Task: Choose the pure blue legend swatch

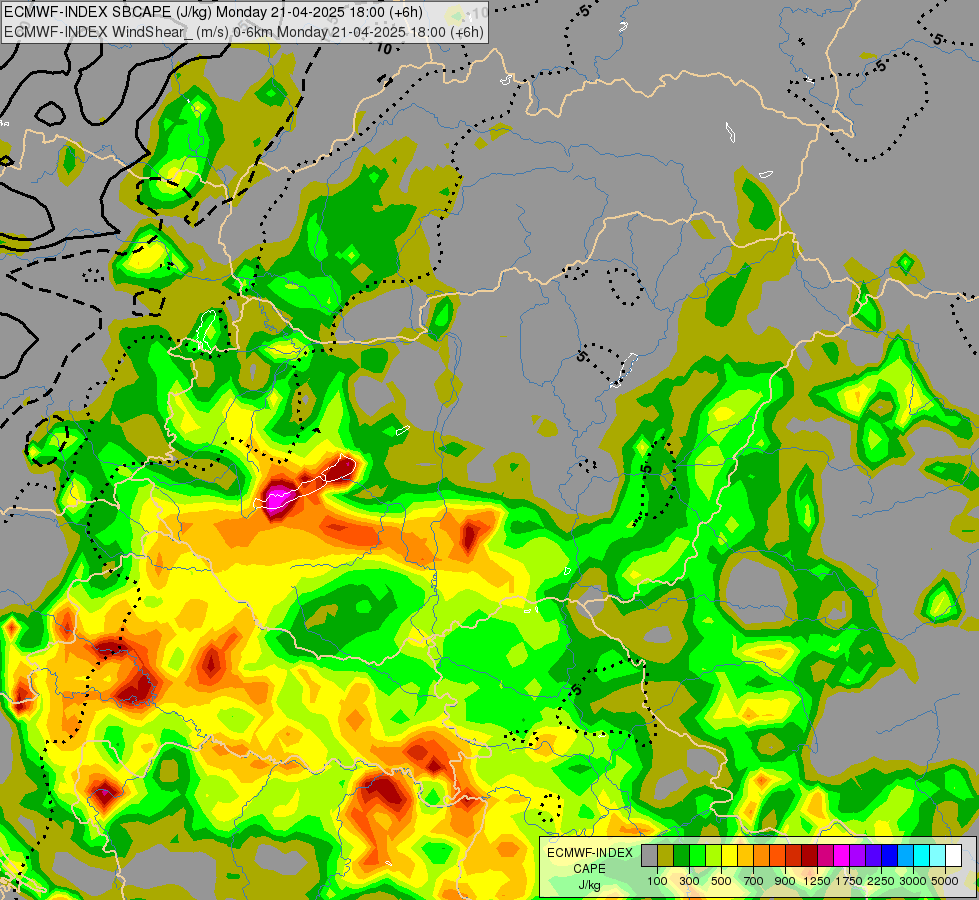Action: click(889, 856)
